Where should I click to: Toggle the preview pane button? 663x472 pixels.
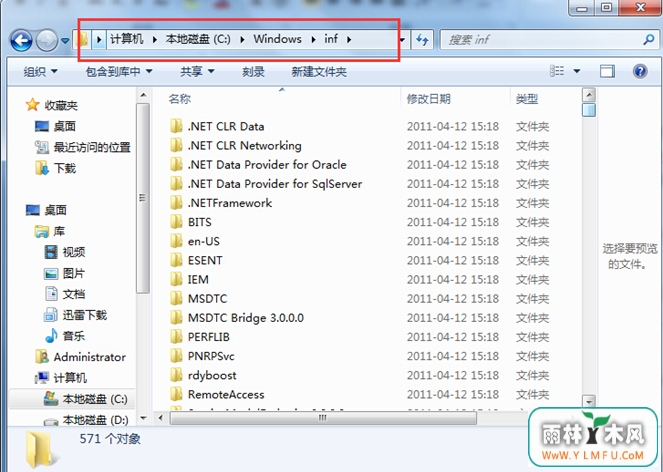coord(607,71)
